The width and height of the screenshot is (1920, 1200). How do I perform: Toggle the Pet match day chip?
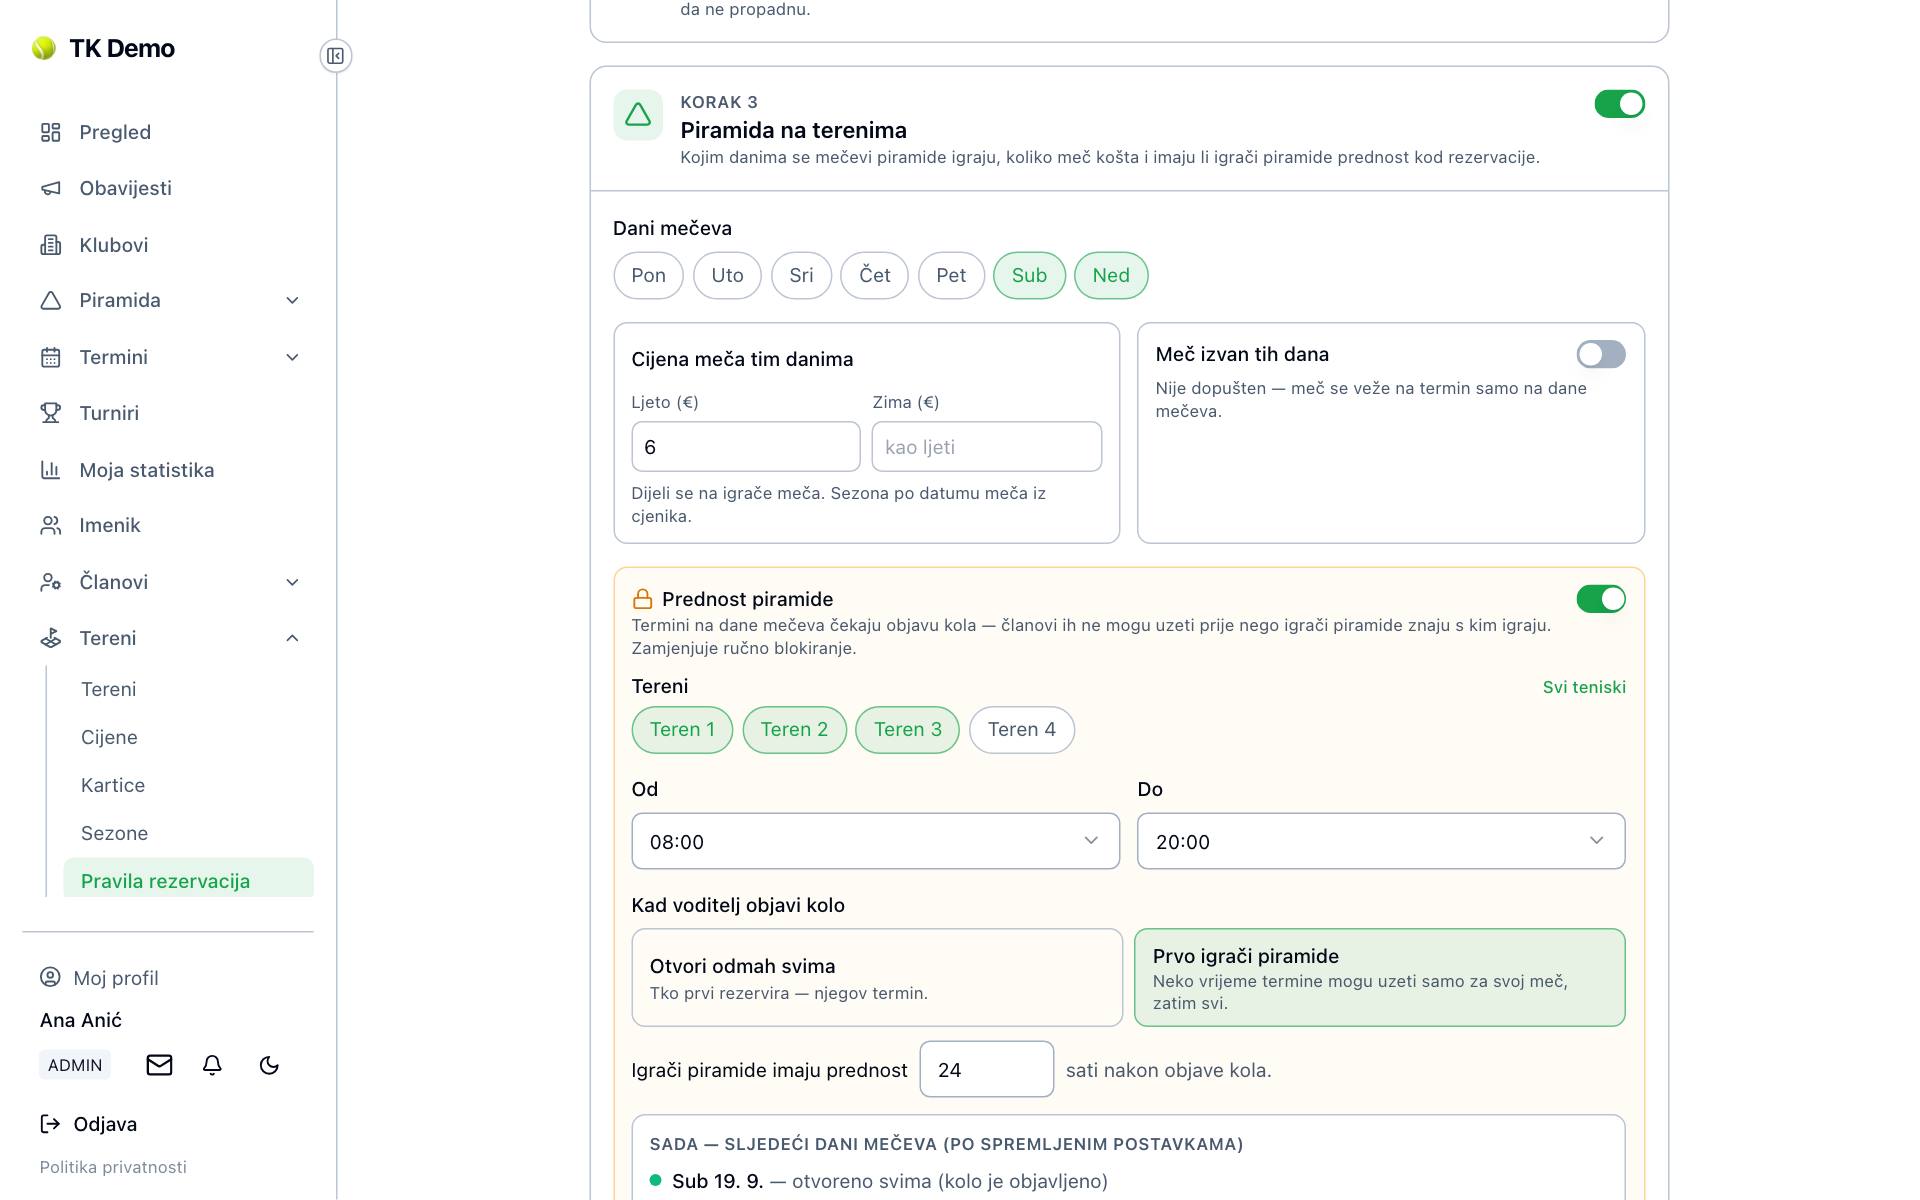tap(951, 275)
